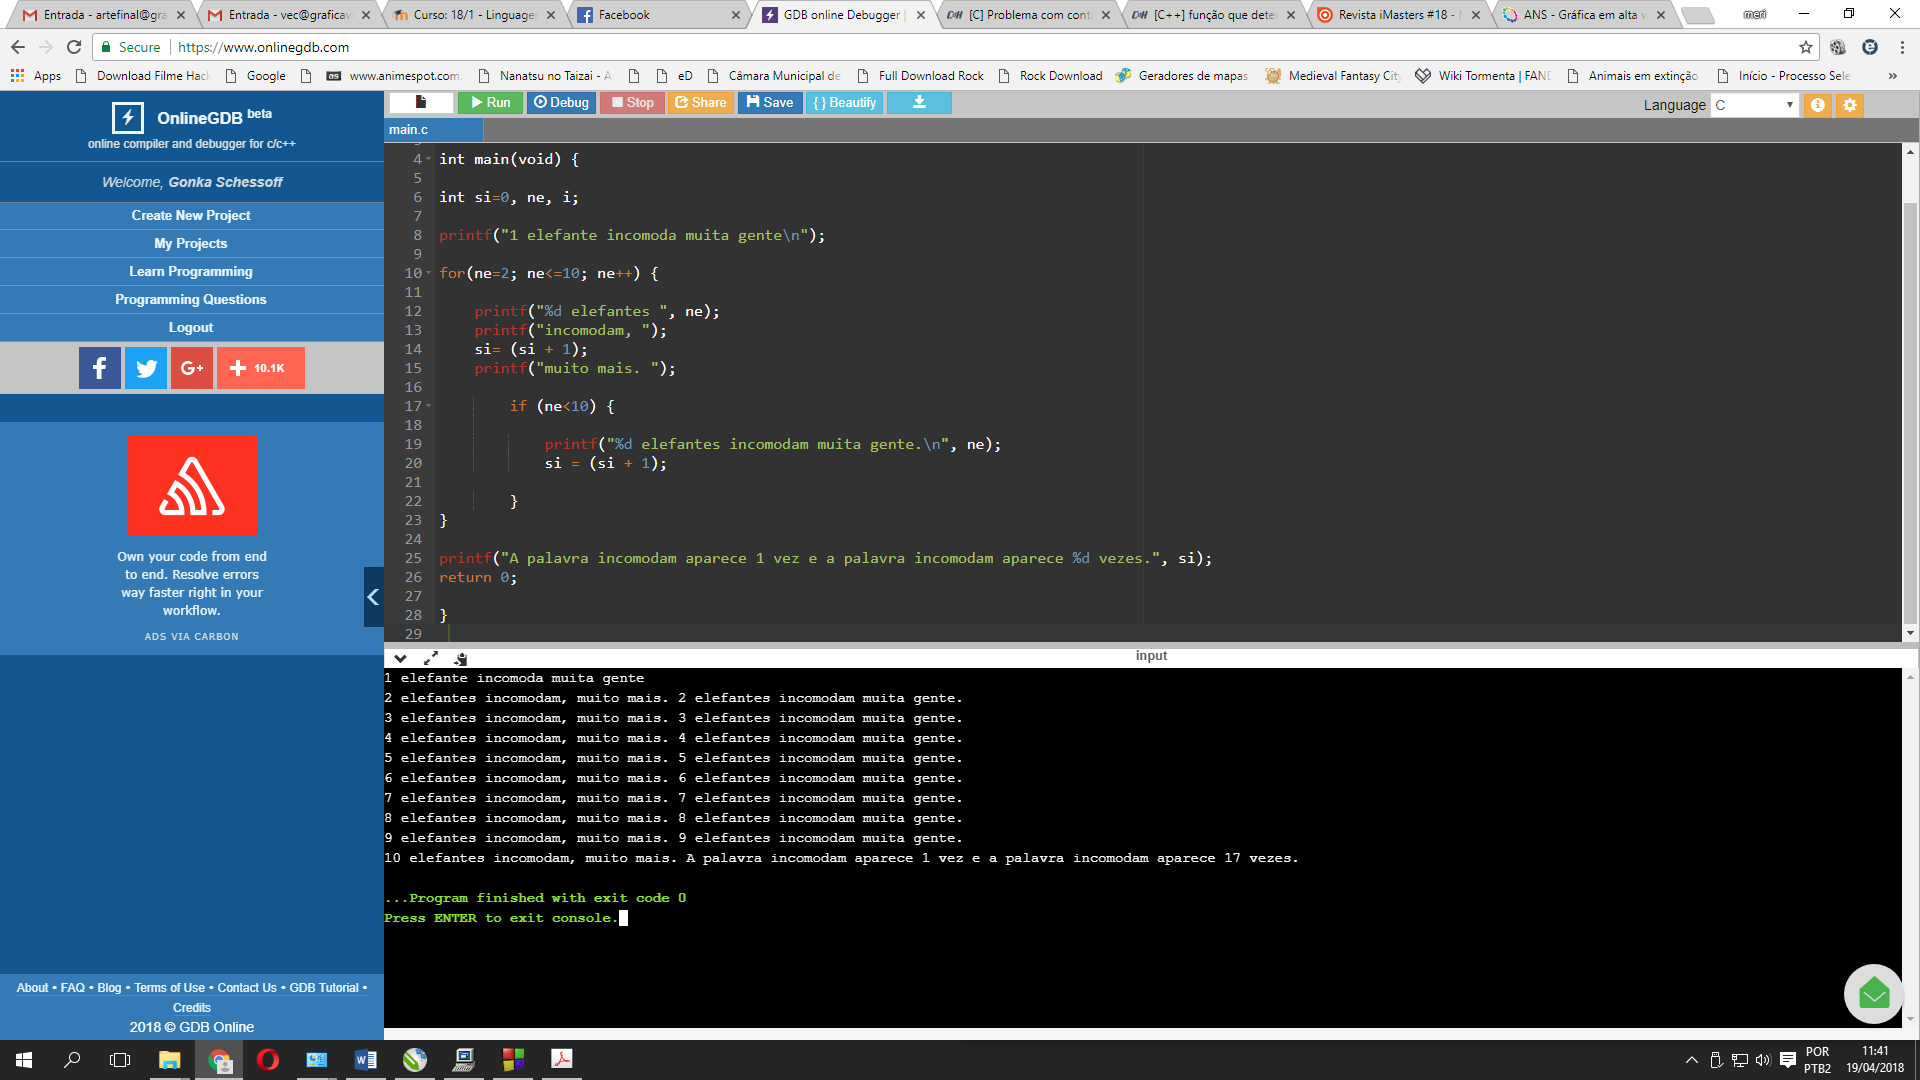This screenshot has height=1080, width=1920.
Task: Open the Language dropdown set to C
Action: [x=1754, y=105]
